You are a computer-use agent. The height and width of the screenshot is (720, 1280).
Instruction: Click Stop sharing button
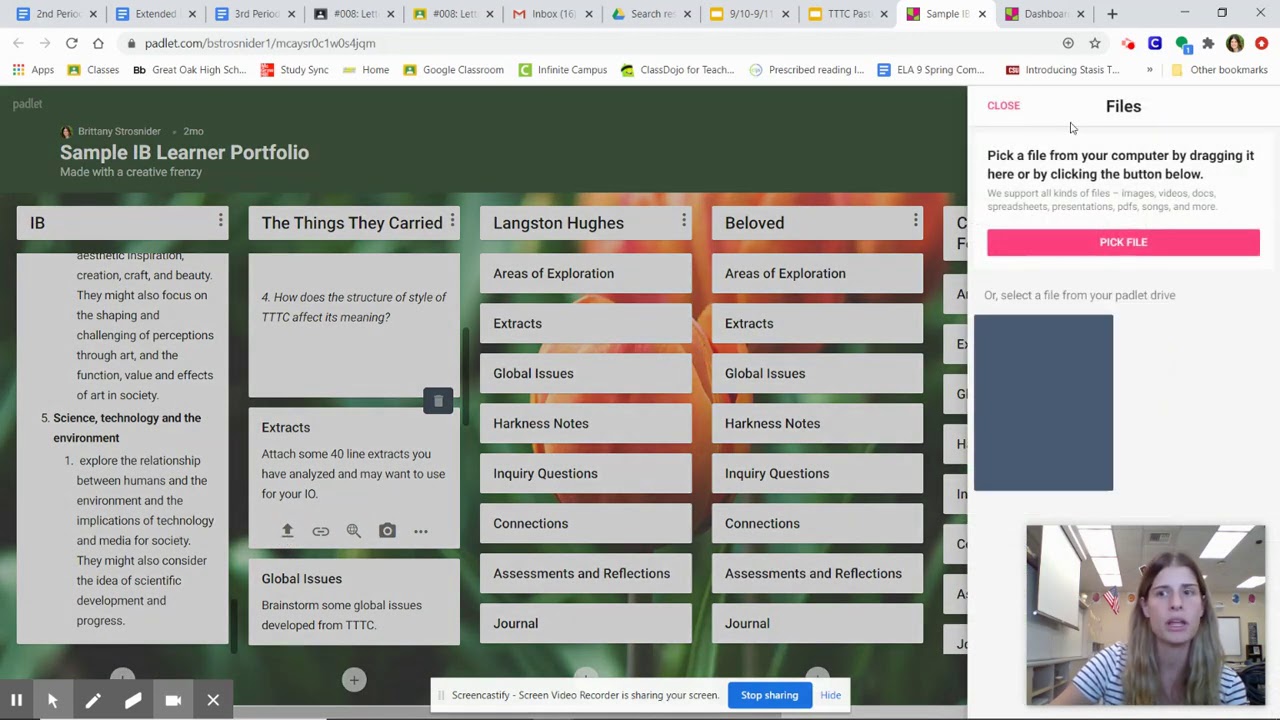click(769, 695)
